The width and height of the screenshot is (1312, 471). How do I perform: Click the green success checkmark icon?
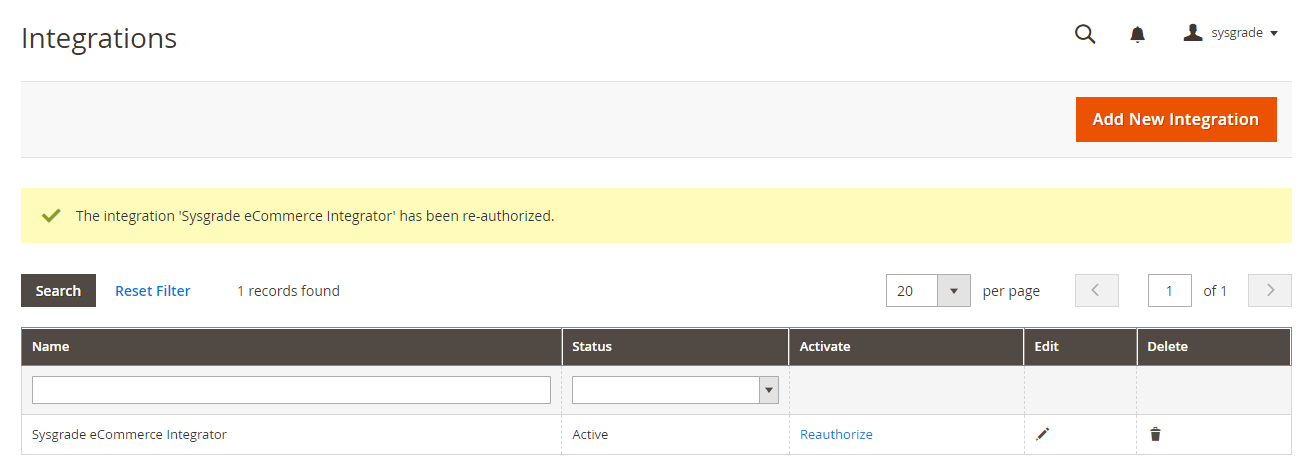tap(51, 215)
